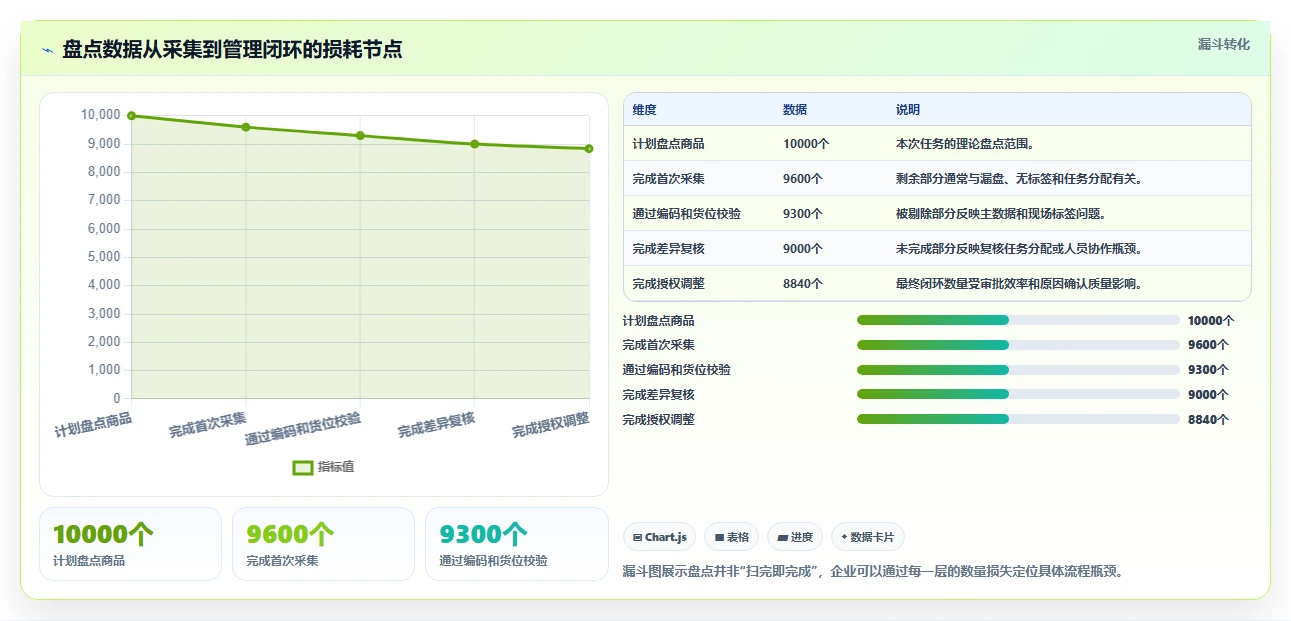Viewport: 1291px width, 621px height.
Task: Click the 进度 tag
Action: (x=795, y=537)
